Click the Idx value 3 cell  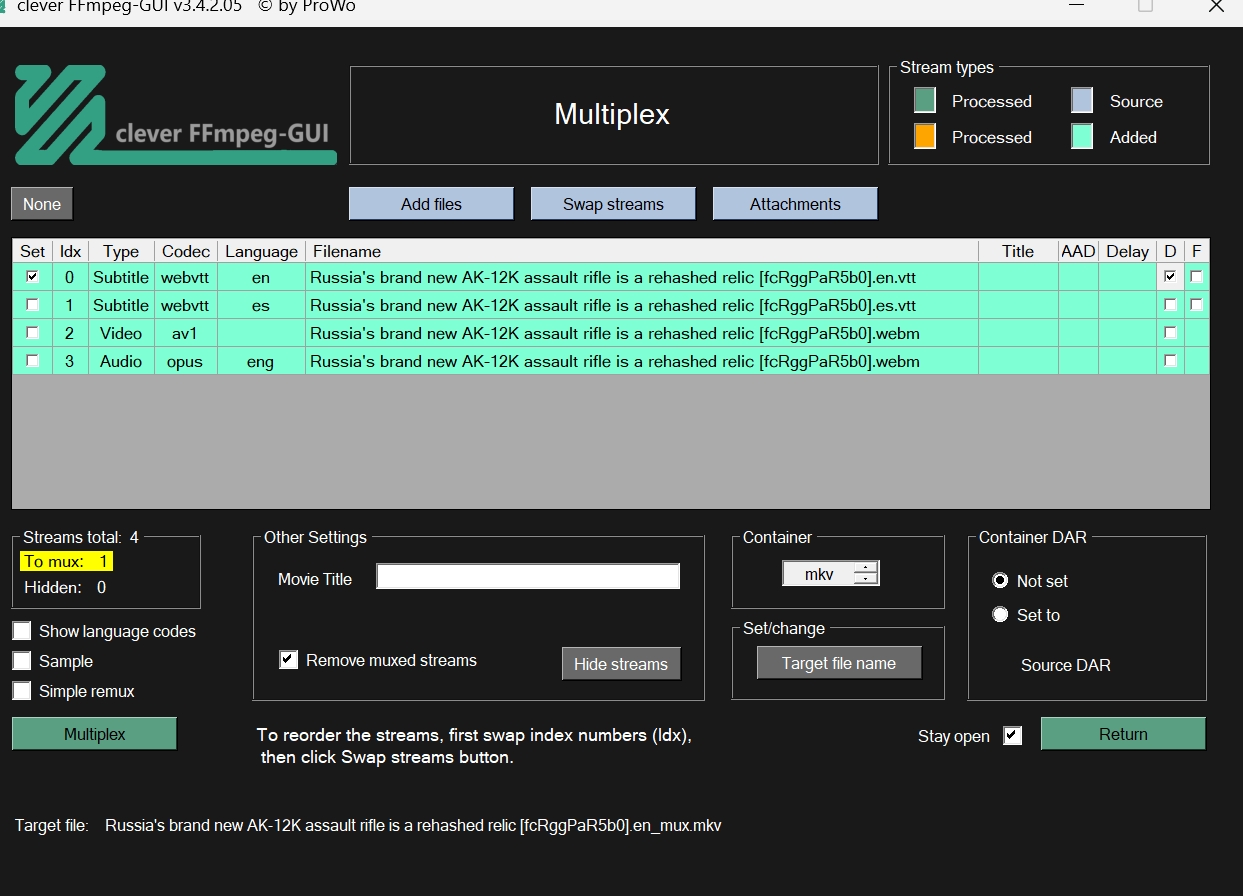point(70,361)
